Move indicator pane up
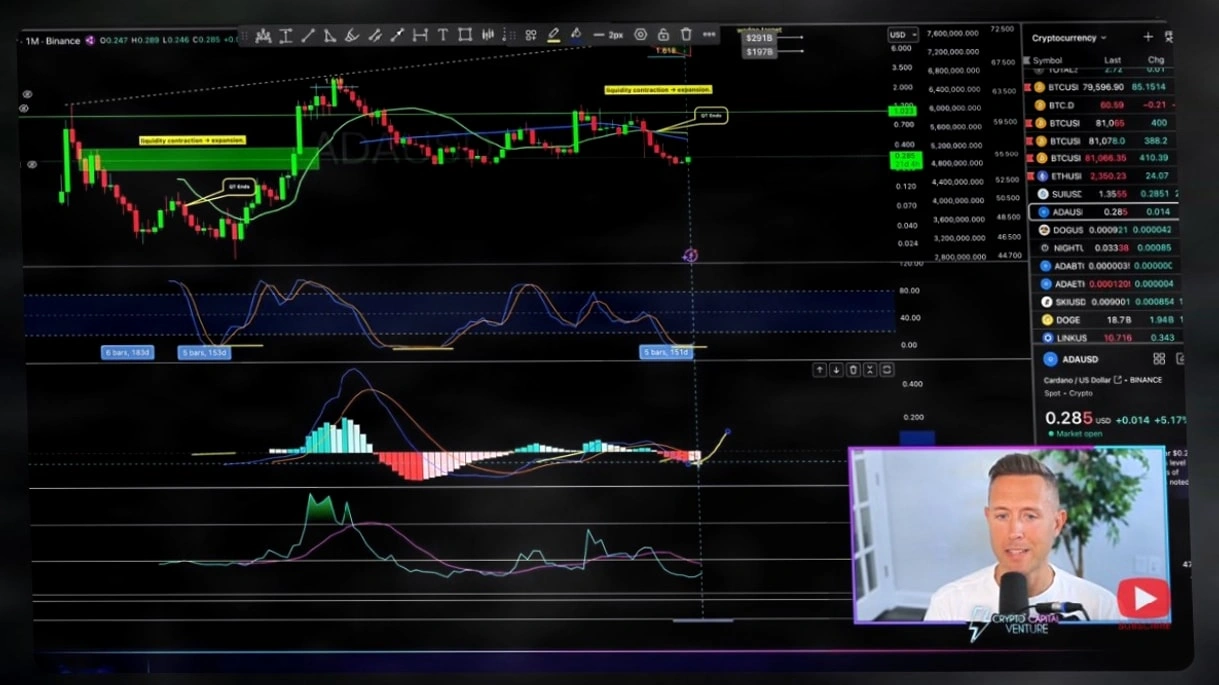The image size is (1219, 685). point(819,370)
